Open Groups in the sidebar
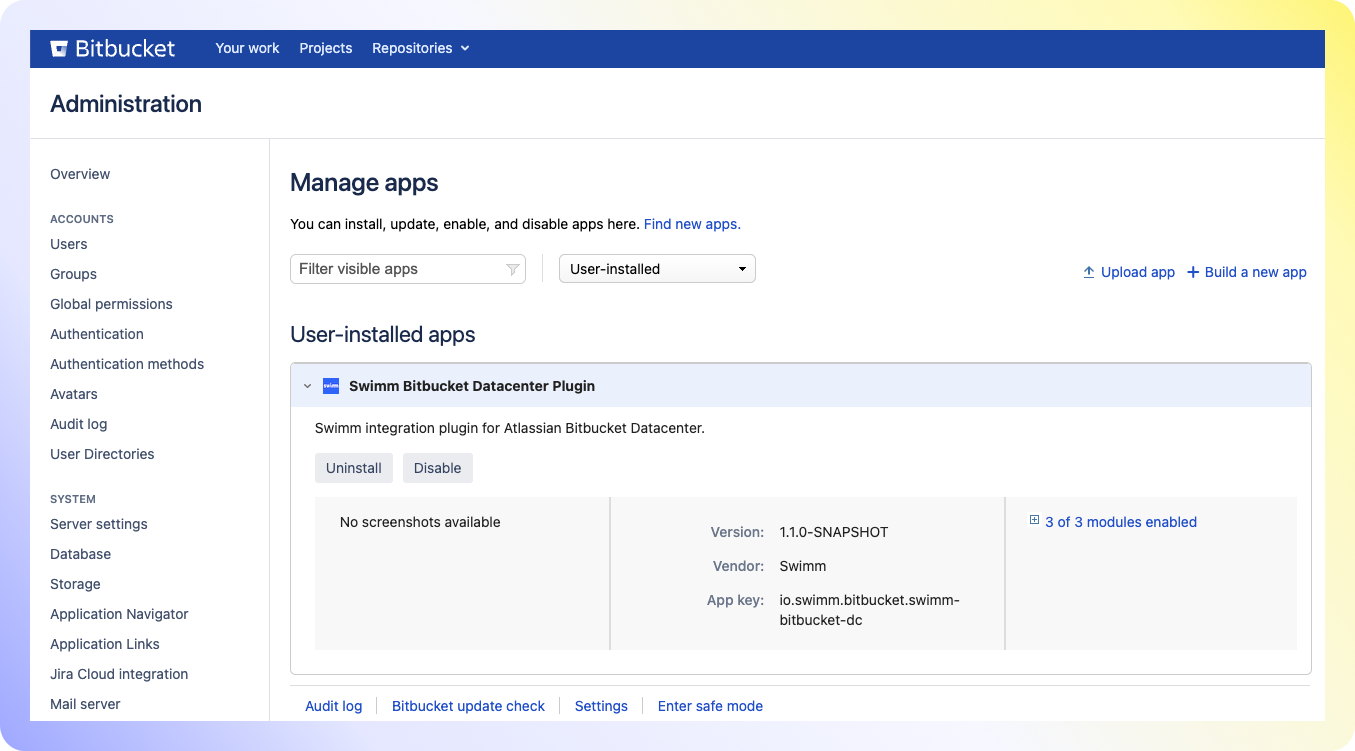Image resolution: width=1355 pixels, height=751 pixels. pyautogui.click(x=74, y=274)
